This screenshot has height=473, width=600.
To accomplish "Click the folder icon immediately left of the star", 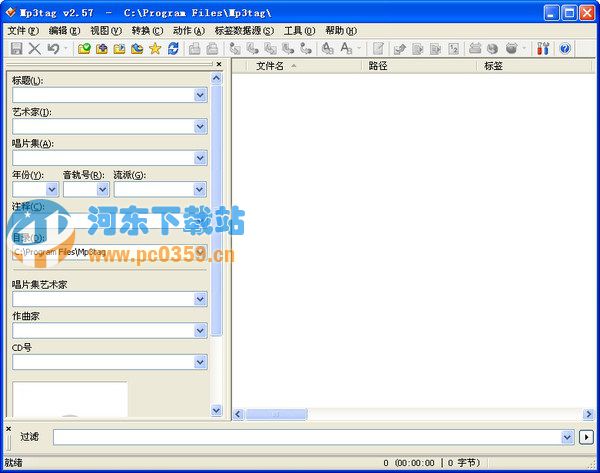I will tap(137, 49).
